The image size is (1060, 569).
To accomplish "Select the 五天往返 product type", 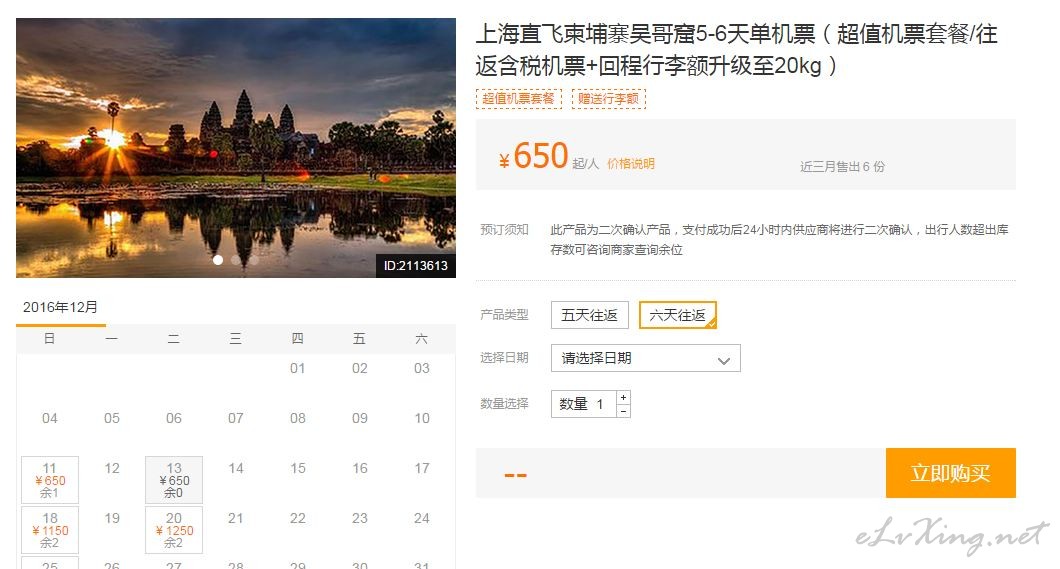I will (x=589, y=315).
